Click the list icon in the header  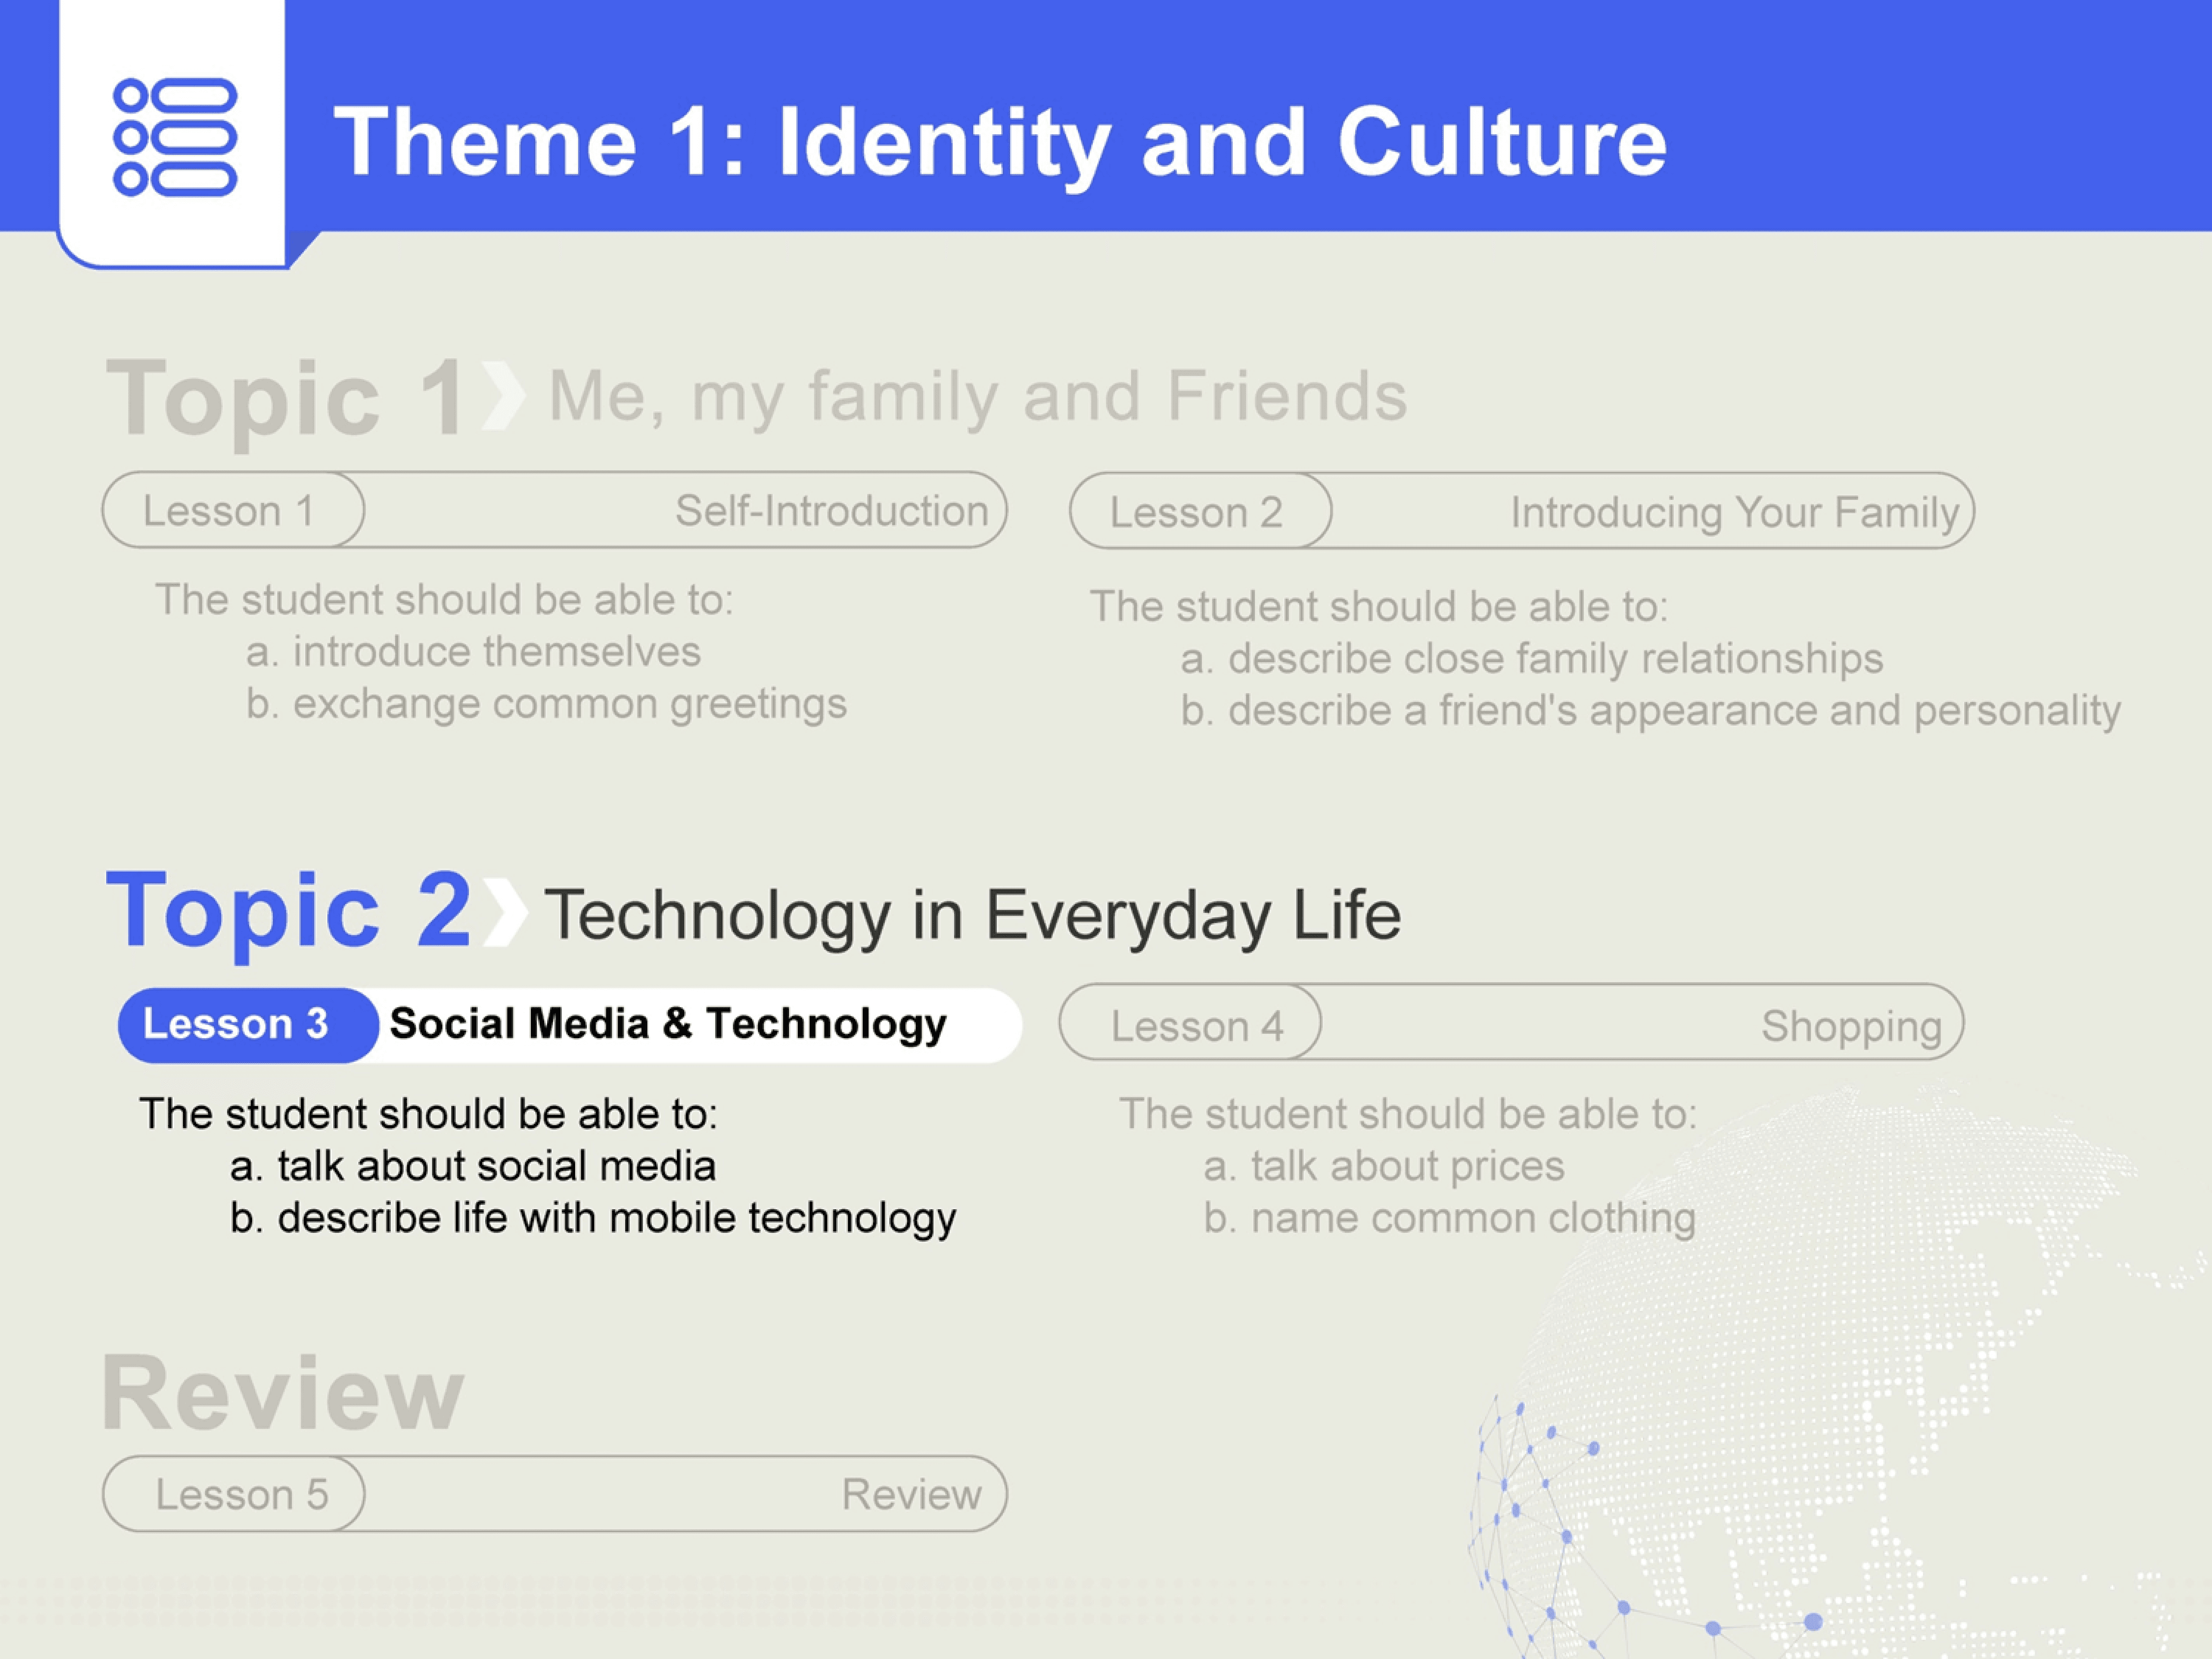click(176, 137)
